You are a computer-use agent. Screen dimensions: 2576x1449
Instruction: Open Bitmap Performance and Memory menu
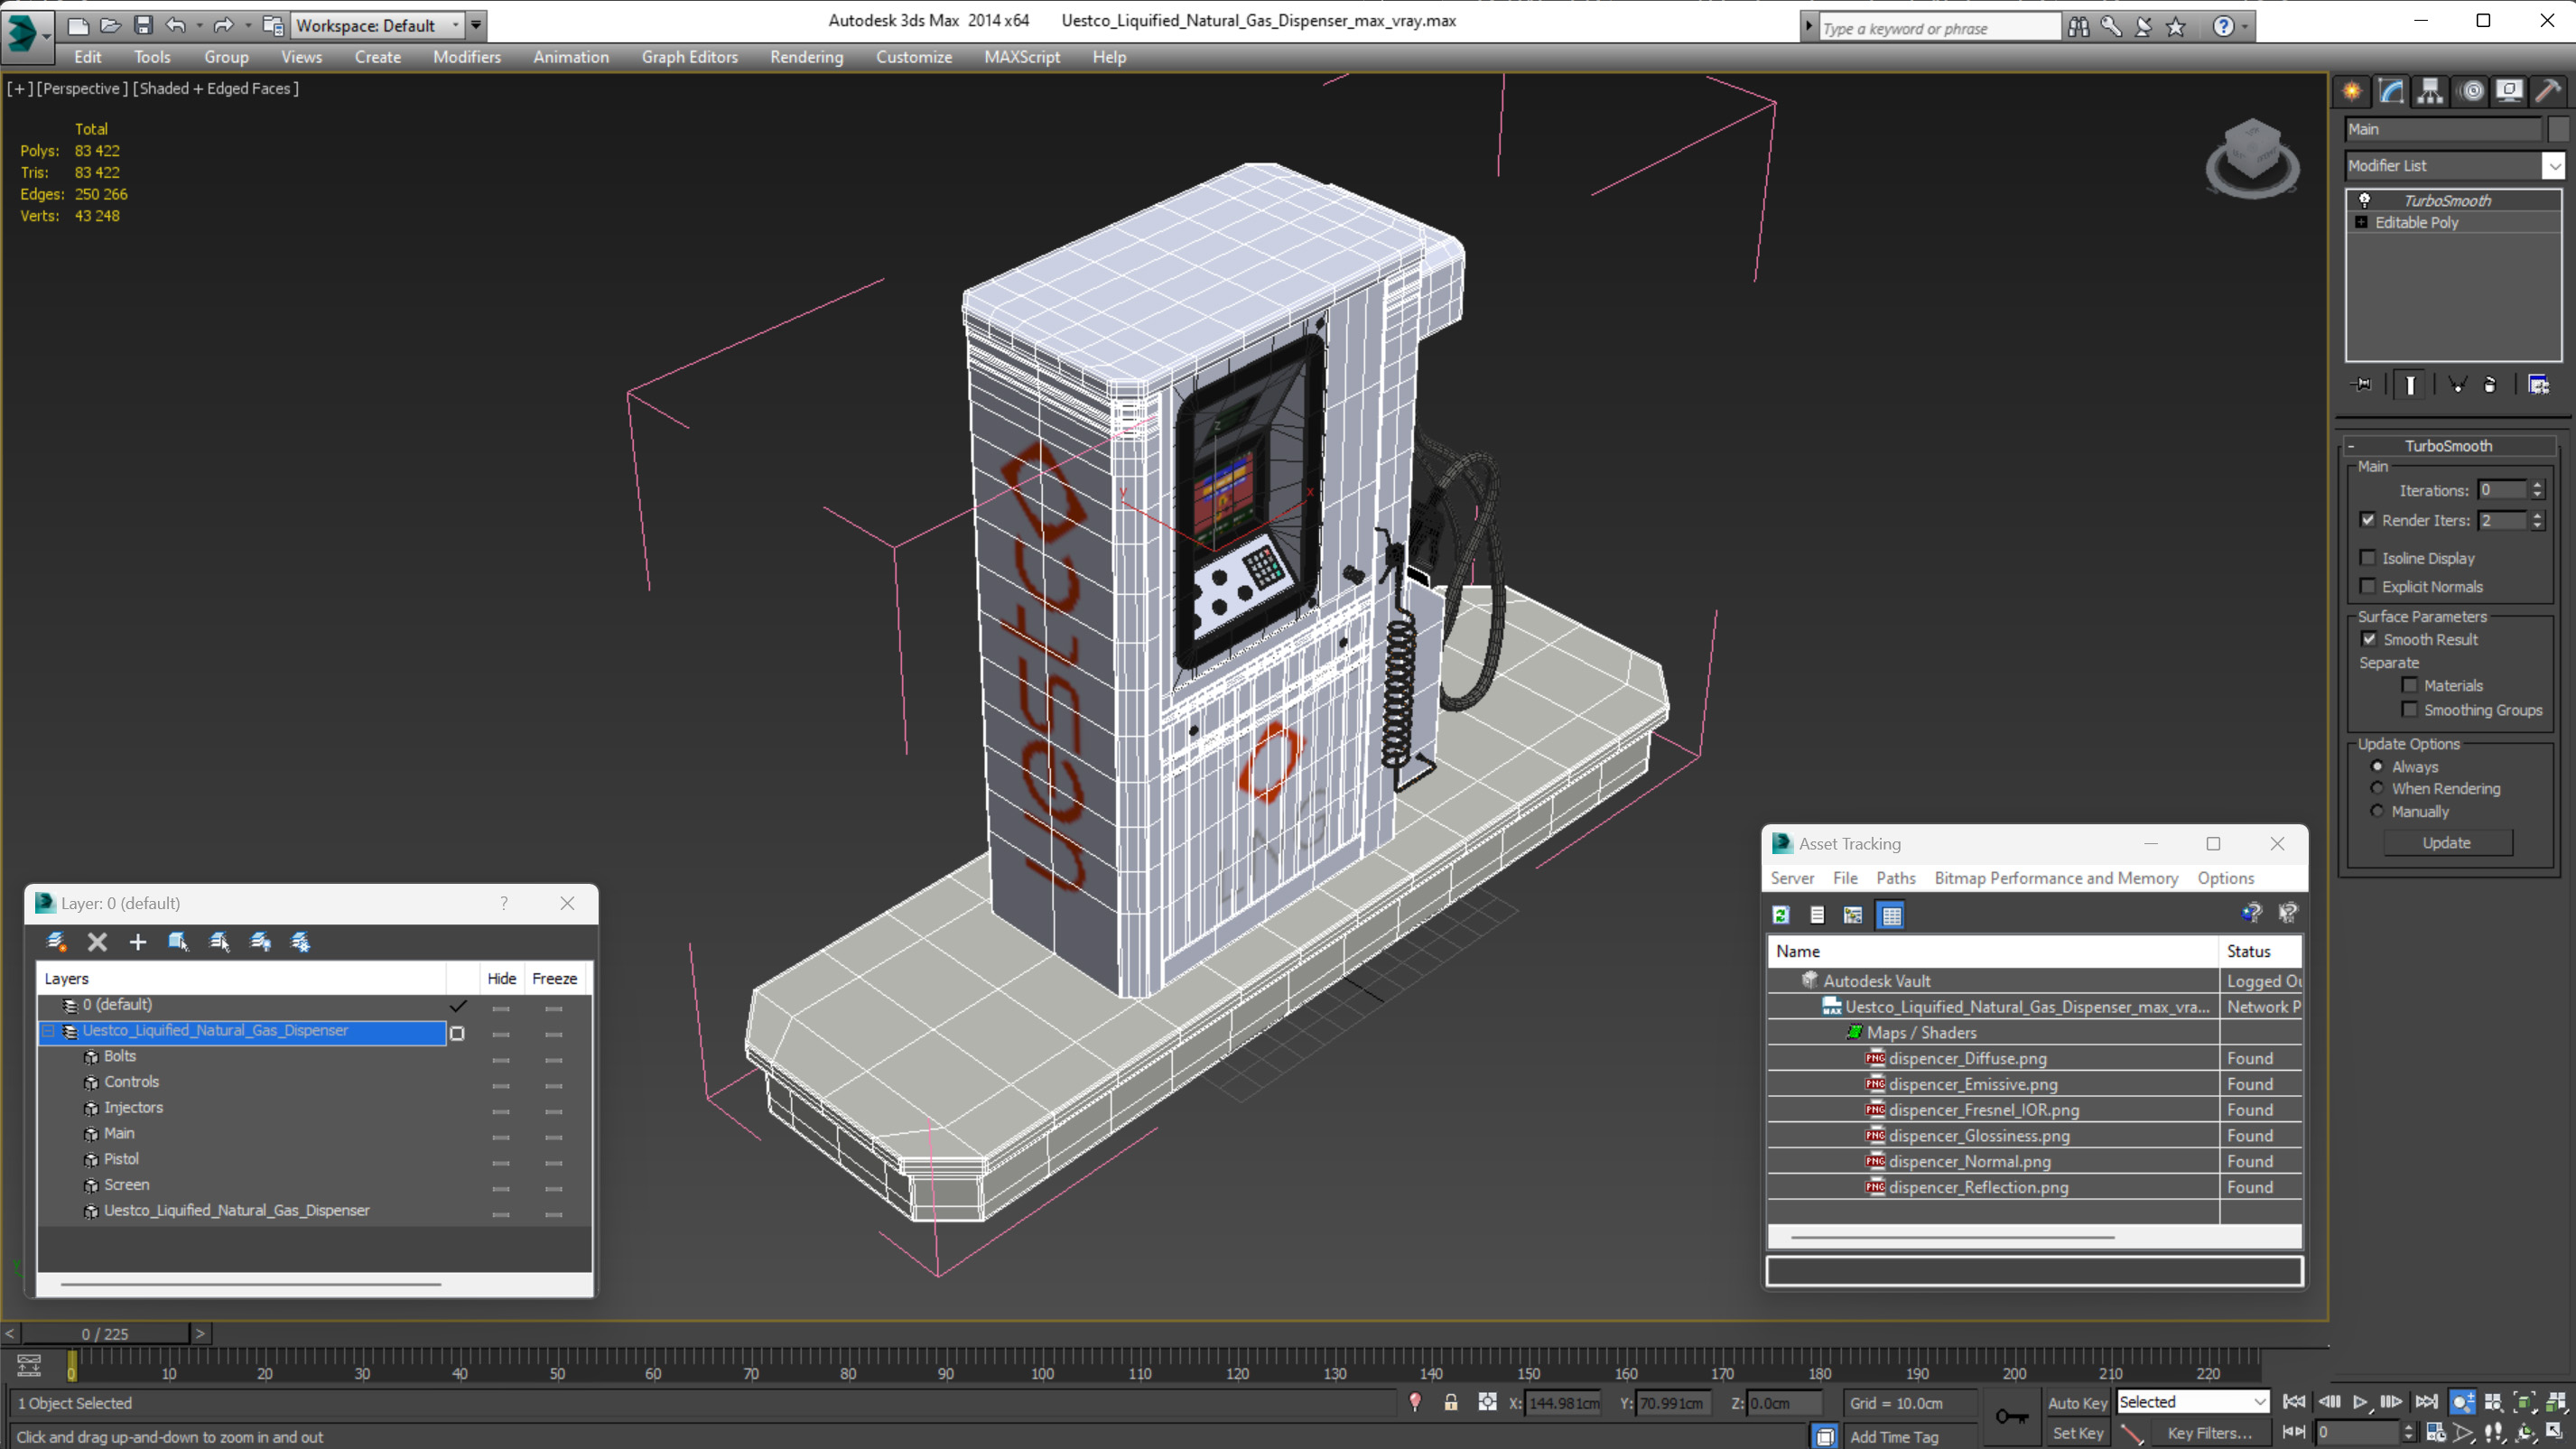coord(2056,878)
